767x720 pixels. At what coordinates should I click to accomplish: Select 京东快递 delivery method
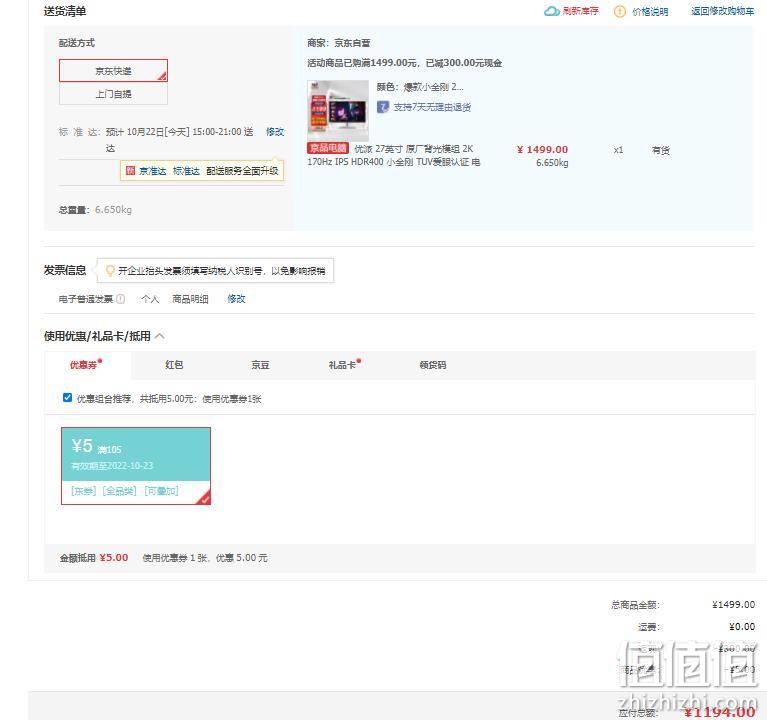tap(113, 70)
